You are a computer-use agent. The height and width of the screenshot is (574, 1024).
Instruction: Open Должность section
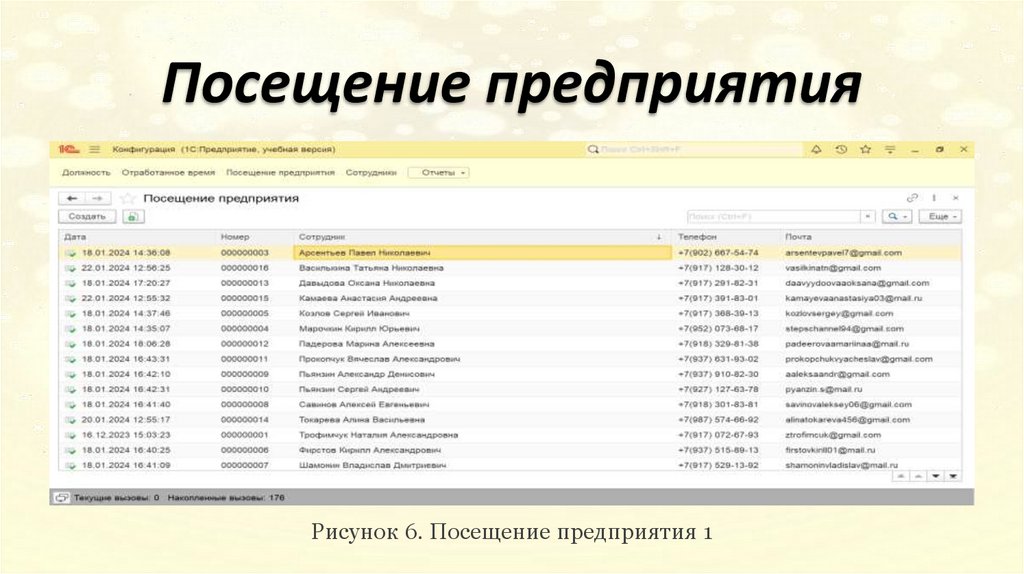86,173
